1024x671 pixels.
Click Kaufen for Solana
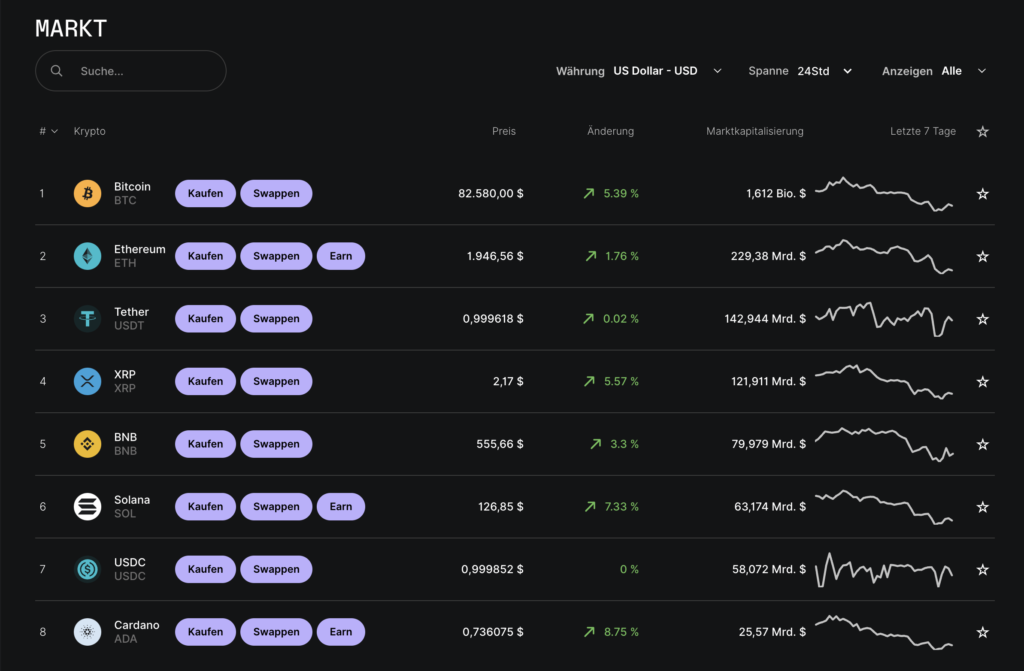tap(205, 506)
